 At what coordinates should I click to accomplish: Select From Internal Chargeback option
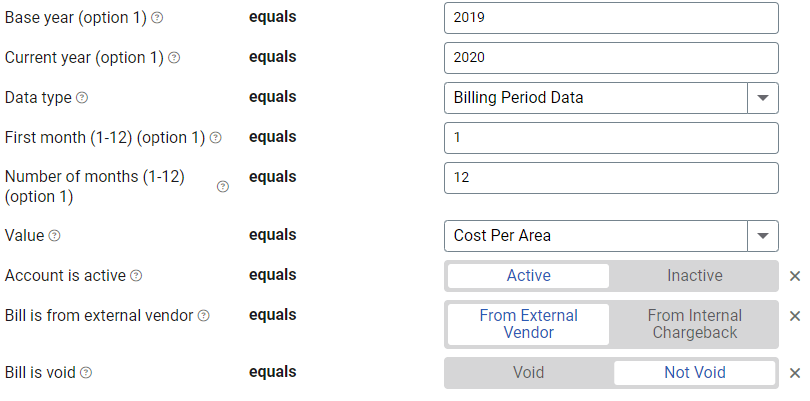point(694,324)
